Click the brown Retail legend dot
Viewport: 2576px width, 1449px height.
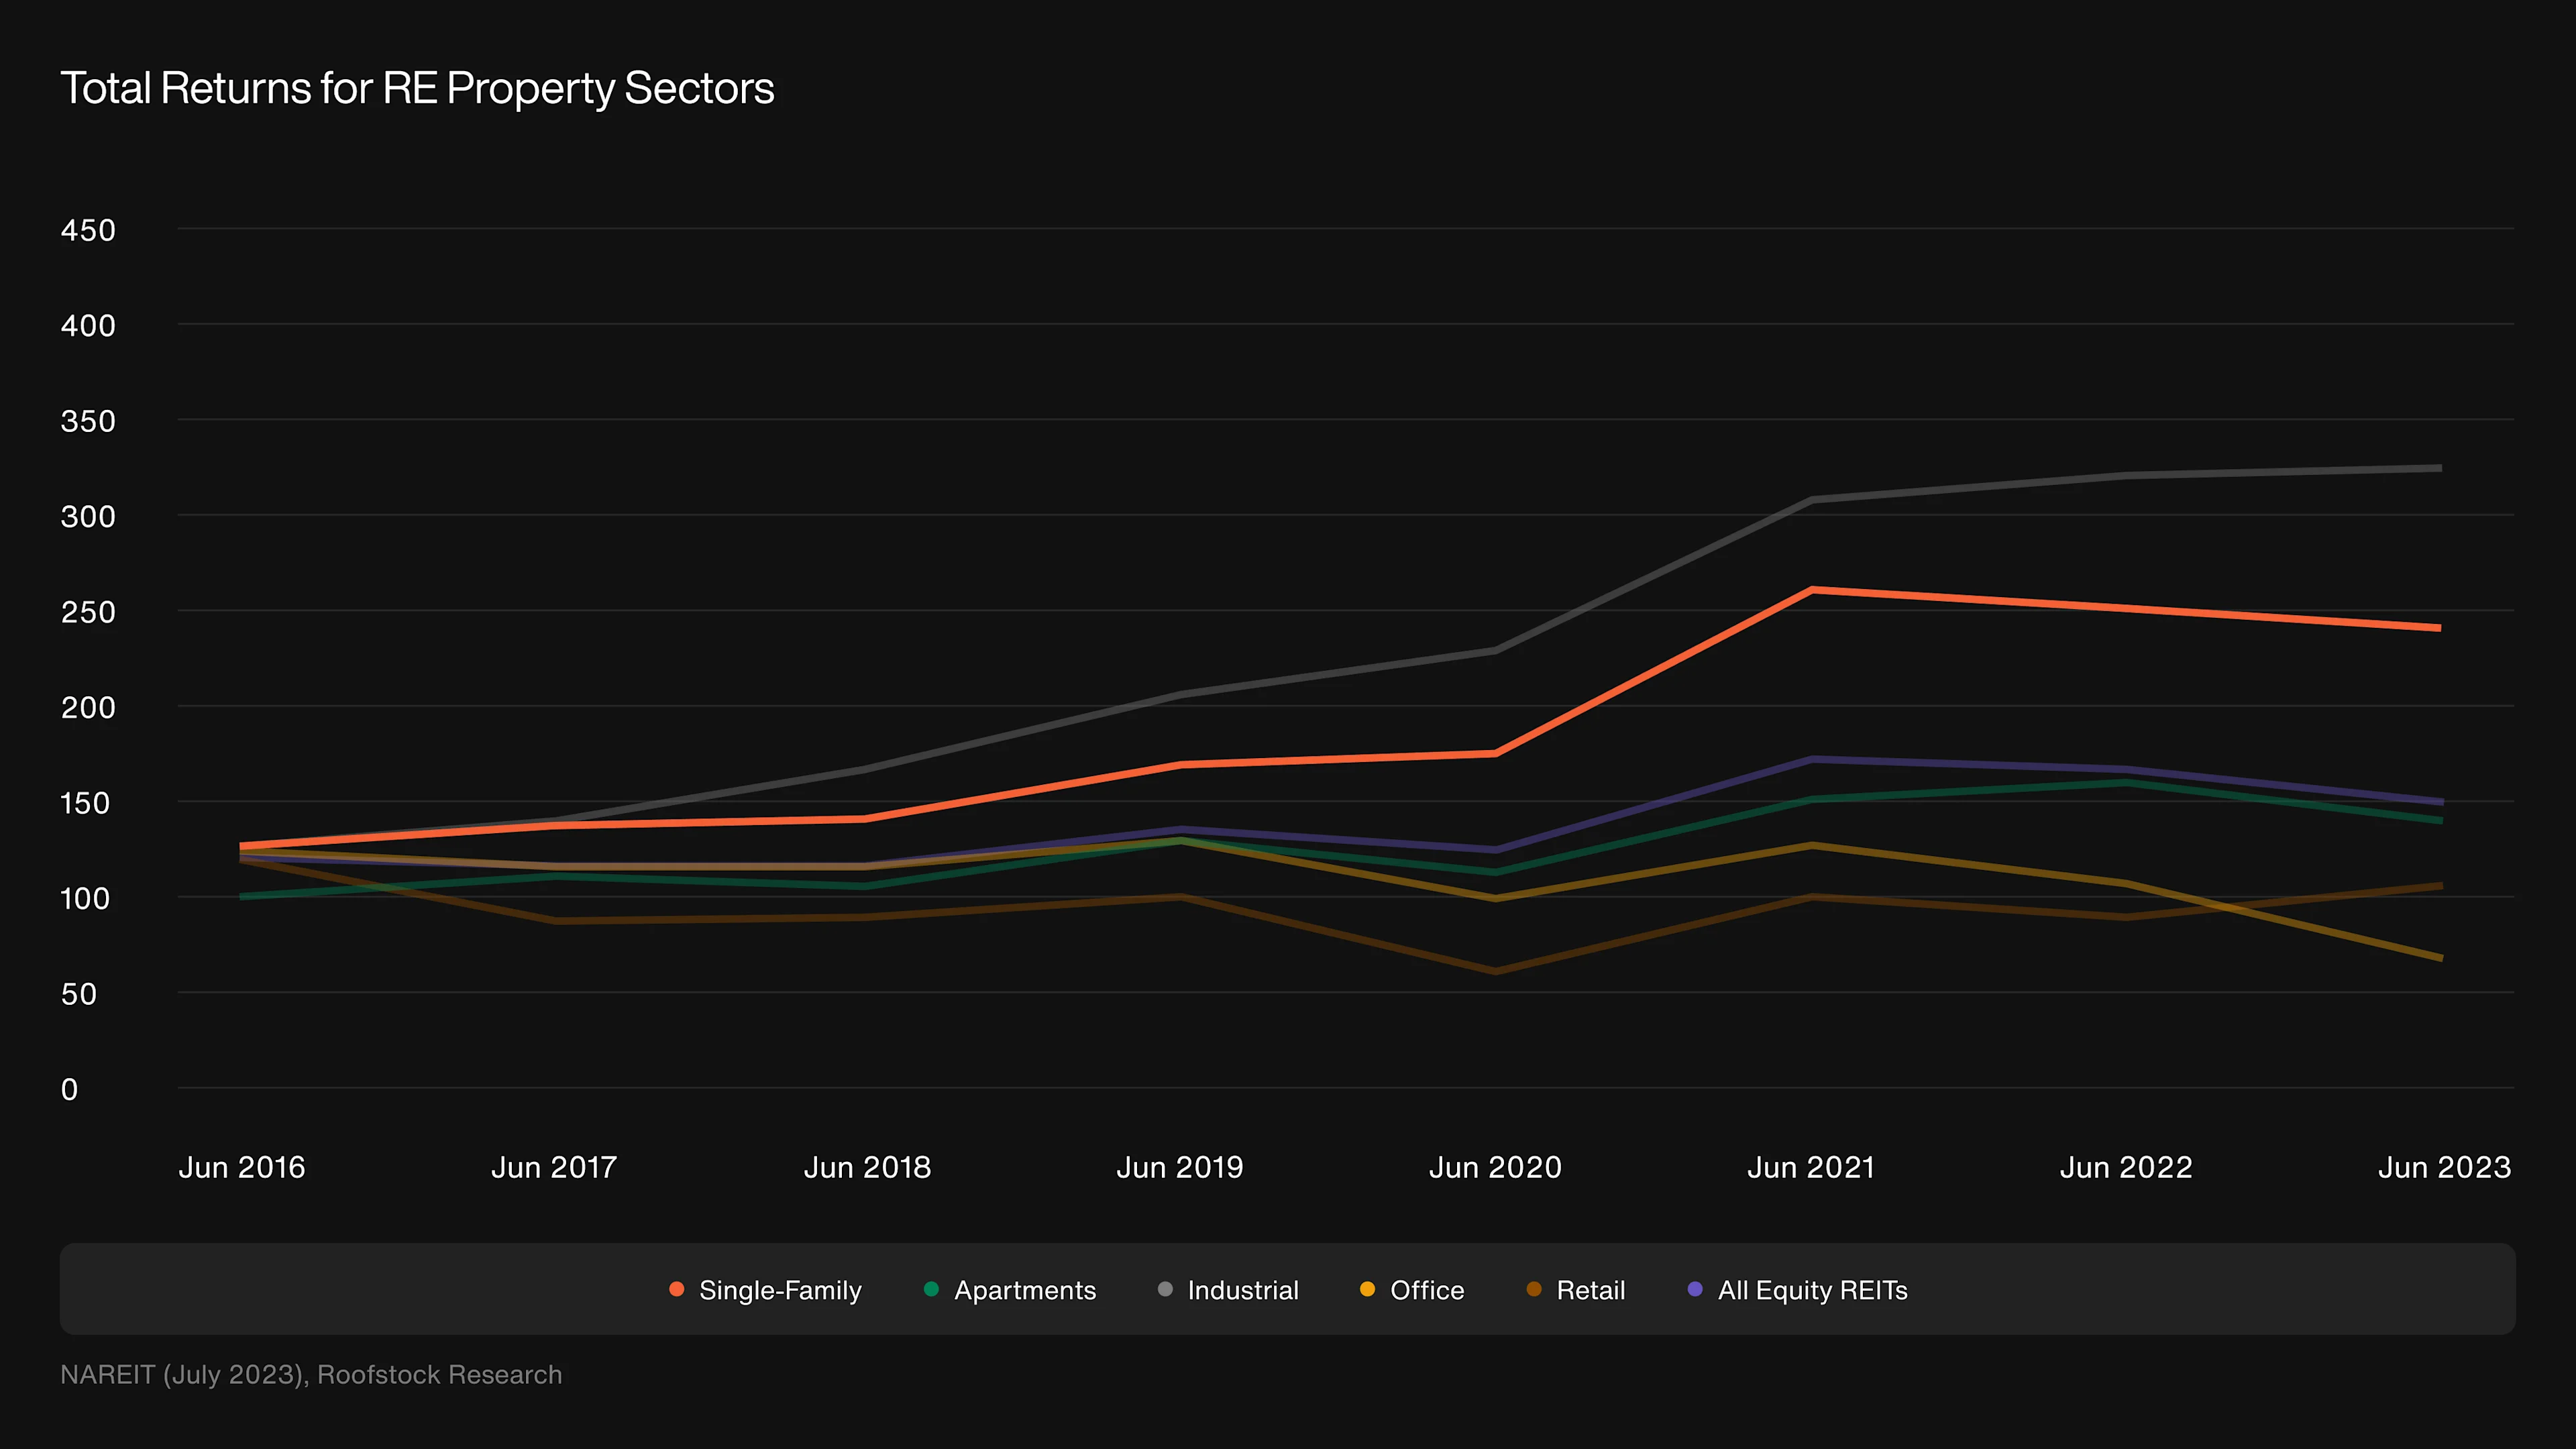tap(1534, 1289)
